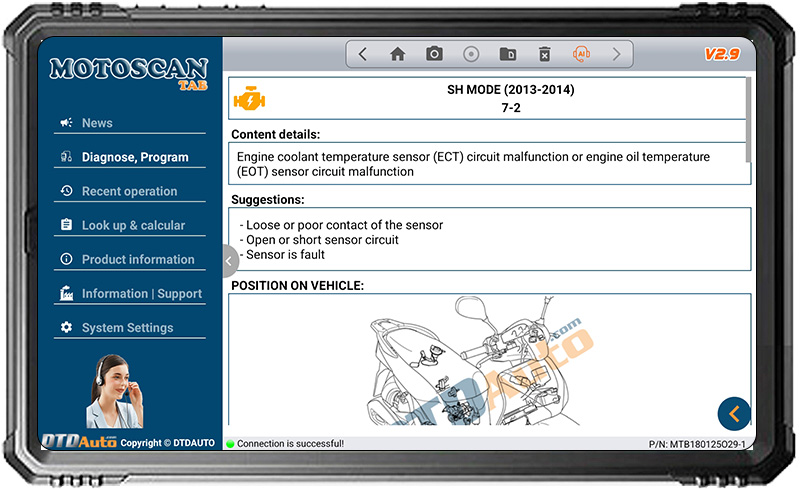Collapse the sidebar with gray chevron handle
Viewport: 800px width, 489px height.
click(230, 261)
